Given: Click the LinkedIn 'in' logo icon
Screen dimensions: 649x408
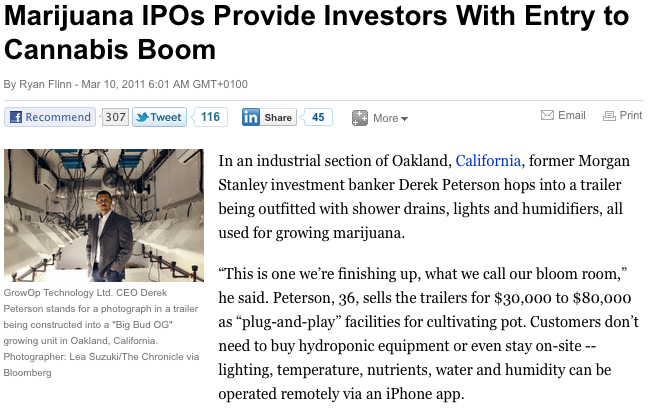Looking at the screenshot, I should 251,117.
